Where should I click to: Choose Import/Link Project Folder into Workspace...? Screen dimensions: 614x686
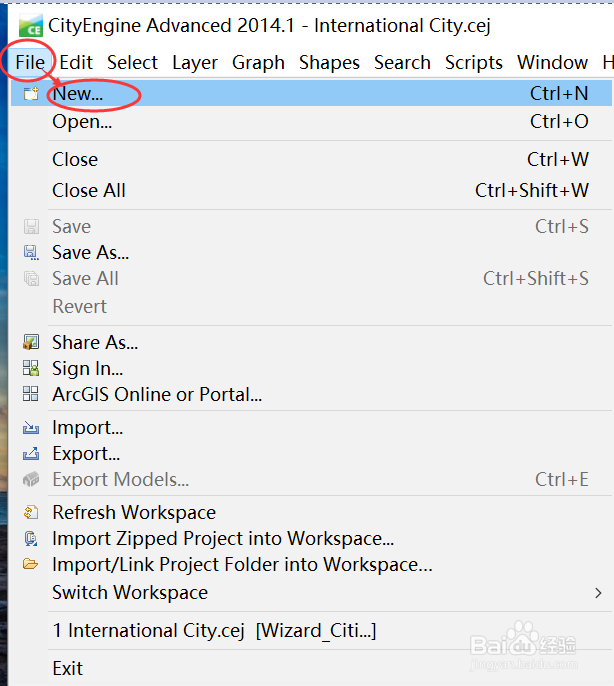tap(311, 564)
